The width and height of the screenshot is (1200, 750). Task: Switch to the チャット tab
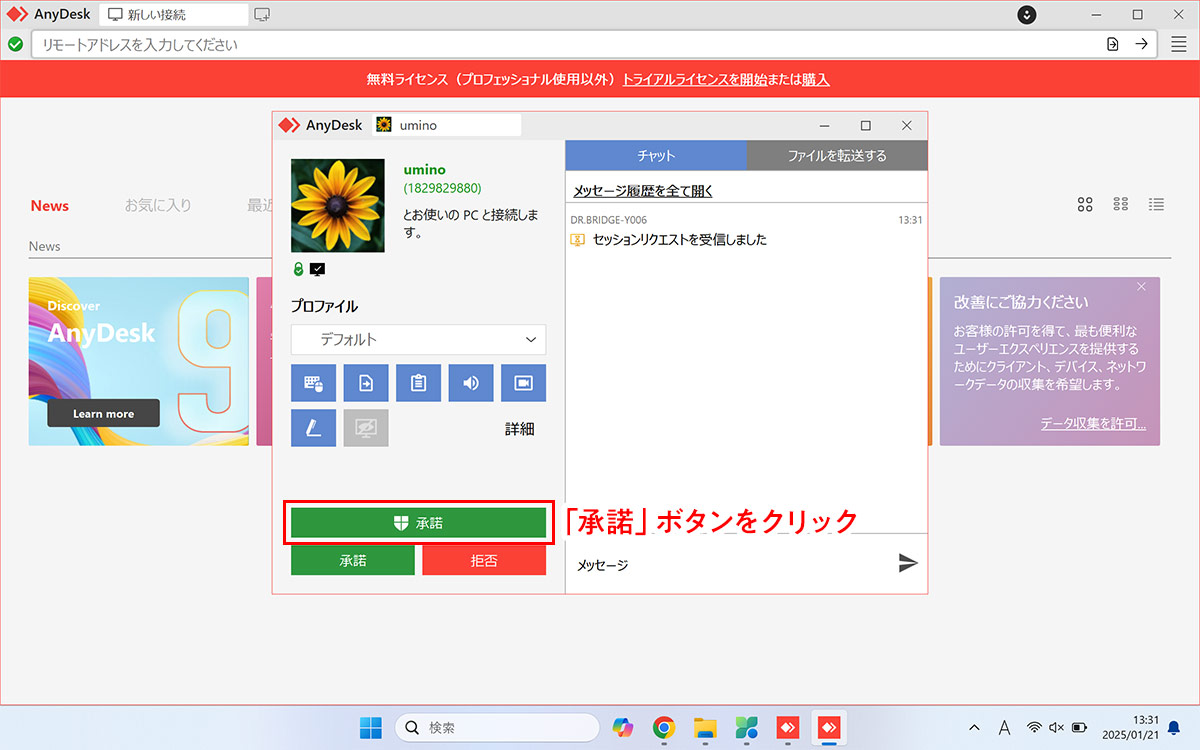click(x=656, y=155)
